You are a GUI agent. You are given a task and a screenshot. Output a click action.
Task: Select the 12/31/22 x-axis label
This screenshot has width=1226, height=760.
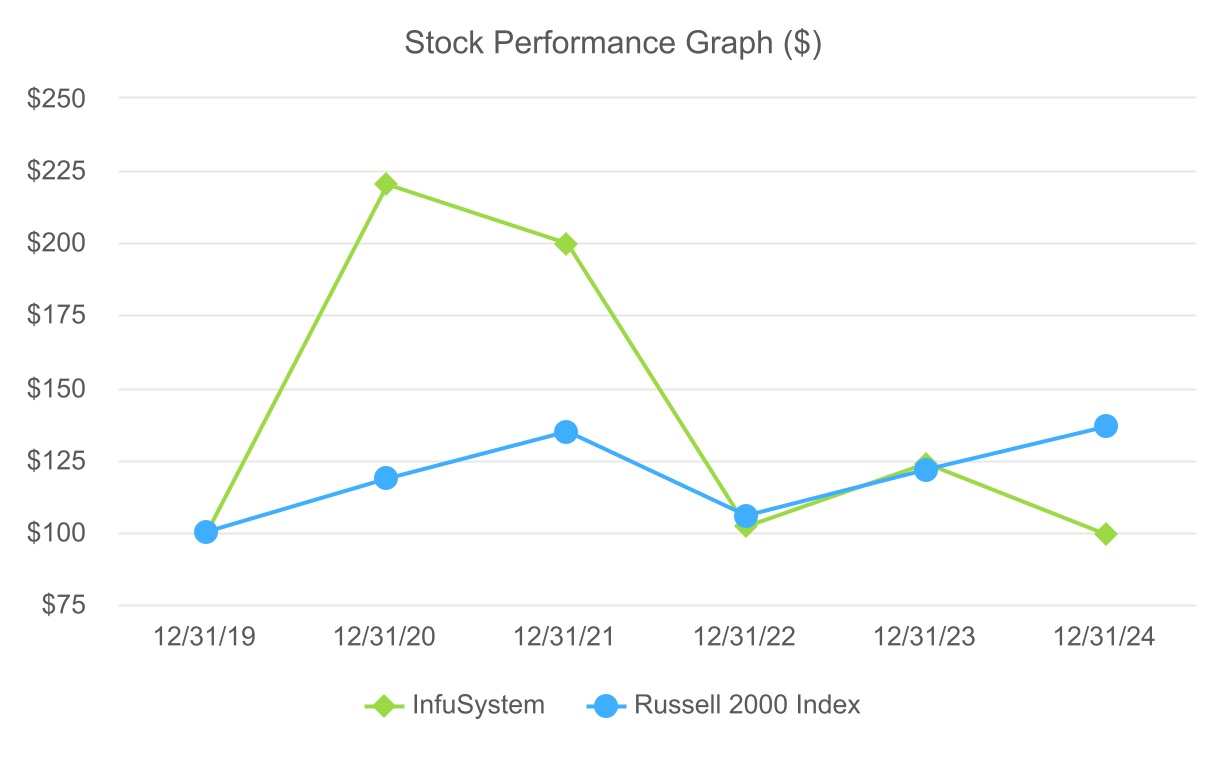746,638
